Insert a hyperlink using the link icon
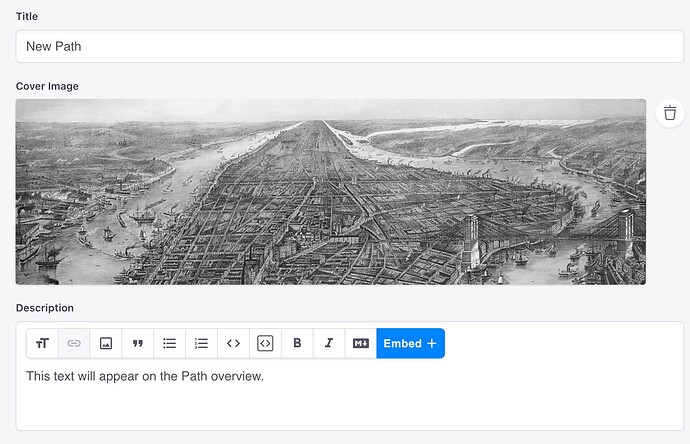Screen dimensions: 690x444 click(x=74, y=343)
